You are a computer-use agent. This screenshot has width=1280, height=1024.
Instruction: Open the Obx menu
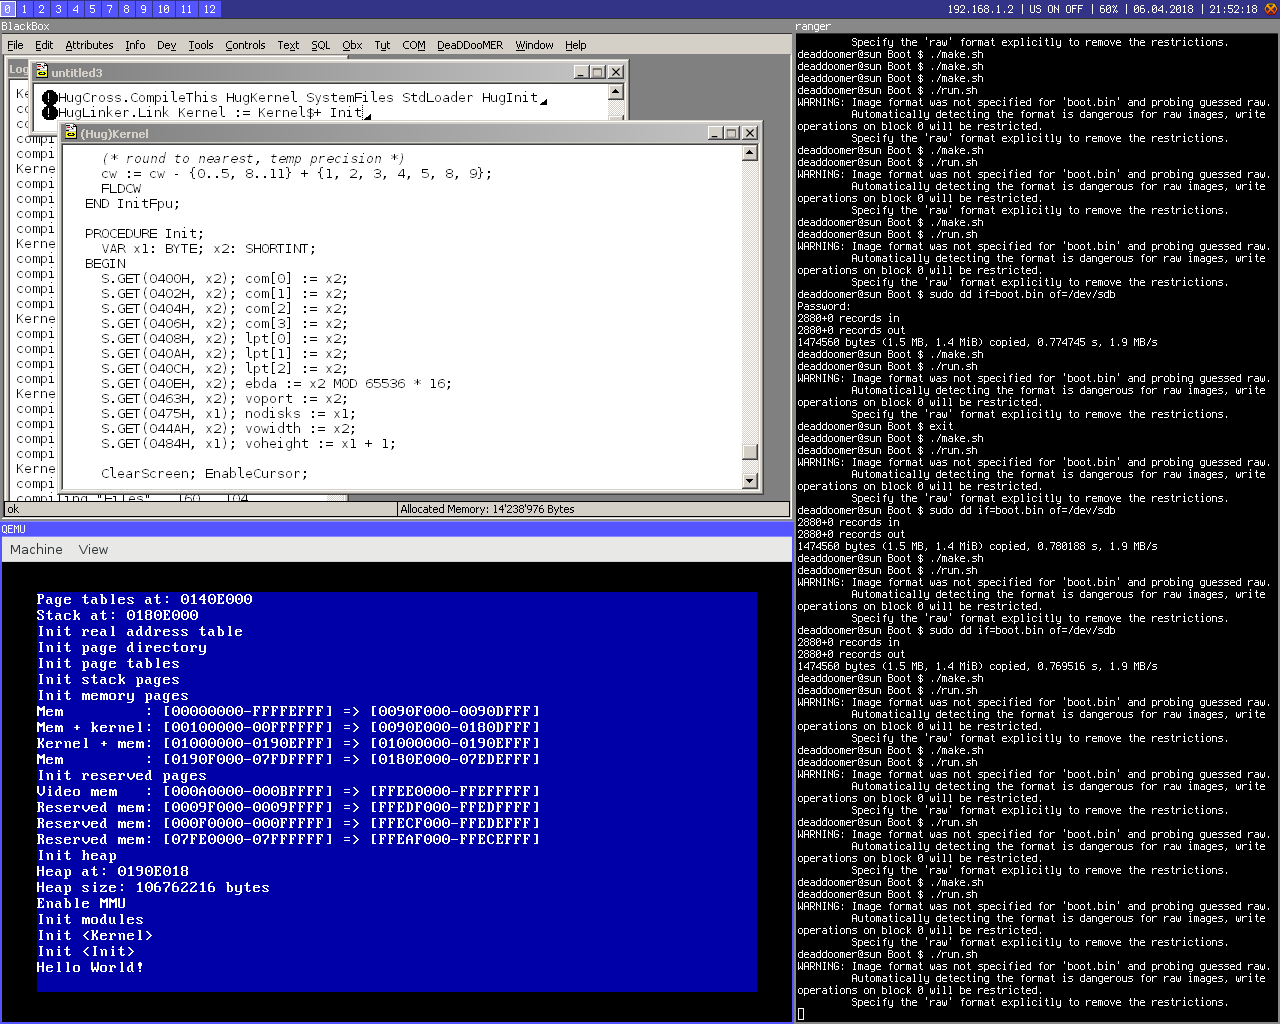(352, 45)
